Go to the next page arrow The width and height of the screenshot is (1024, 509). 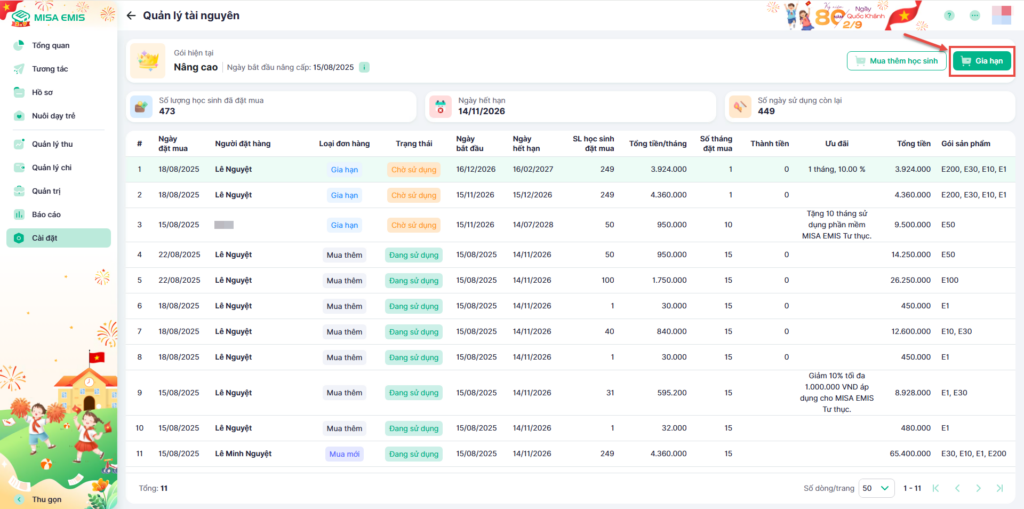tap(979, 488)
